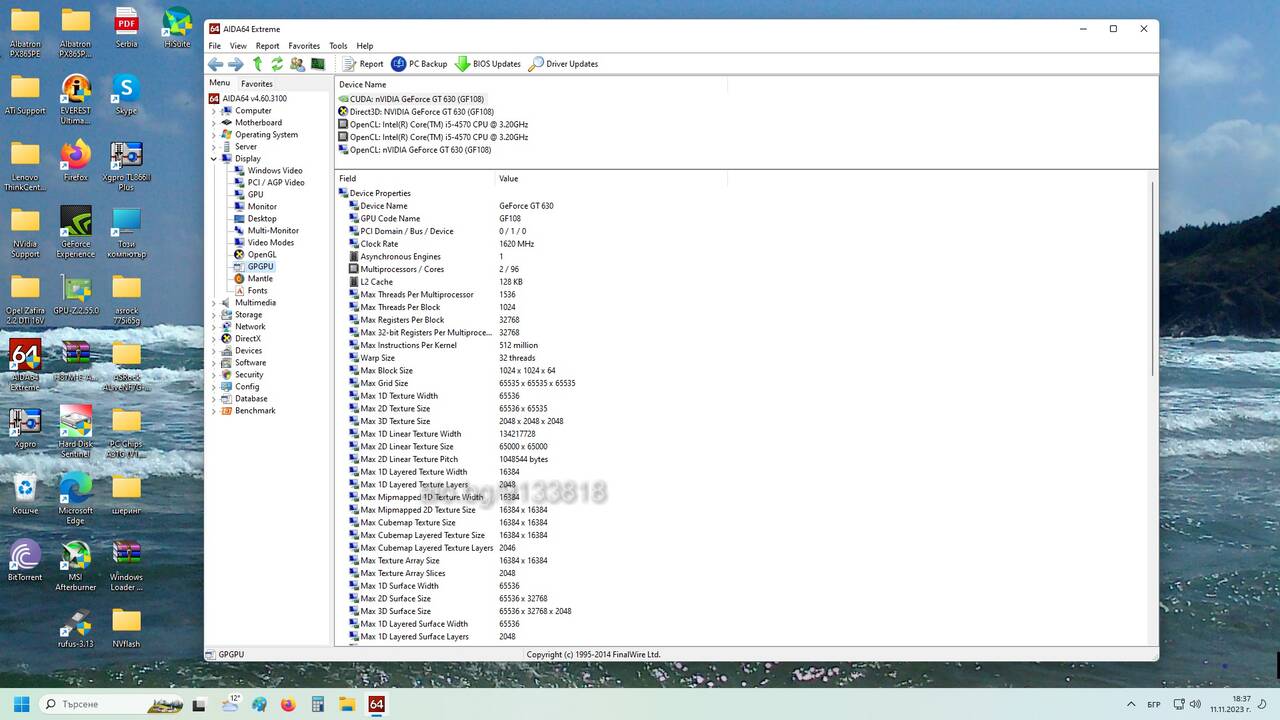
Task: Click the Back navigation arrow in toolbar
Action: click(x=215, y=64)
